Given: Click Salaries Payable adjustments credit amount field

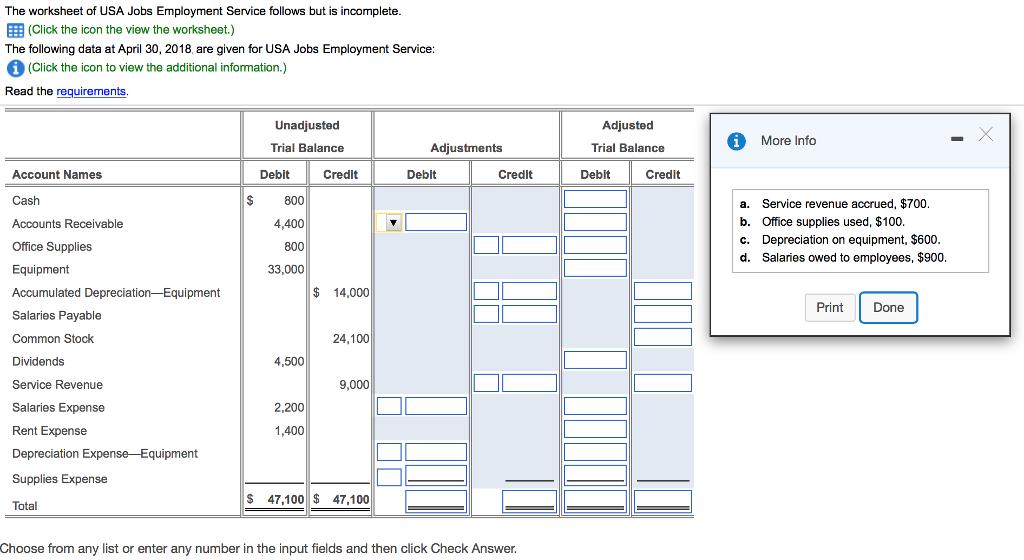Looking at the screenshot, I should (529, 314).
